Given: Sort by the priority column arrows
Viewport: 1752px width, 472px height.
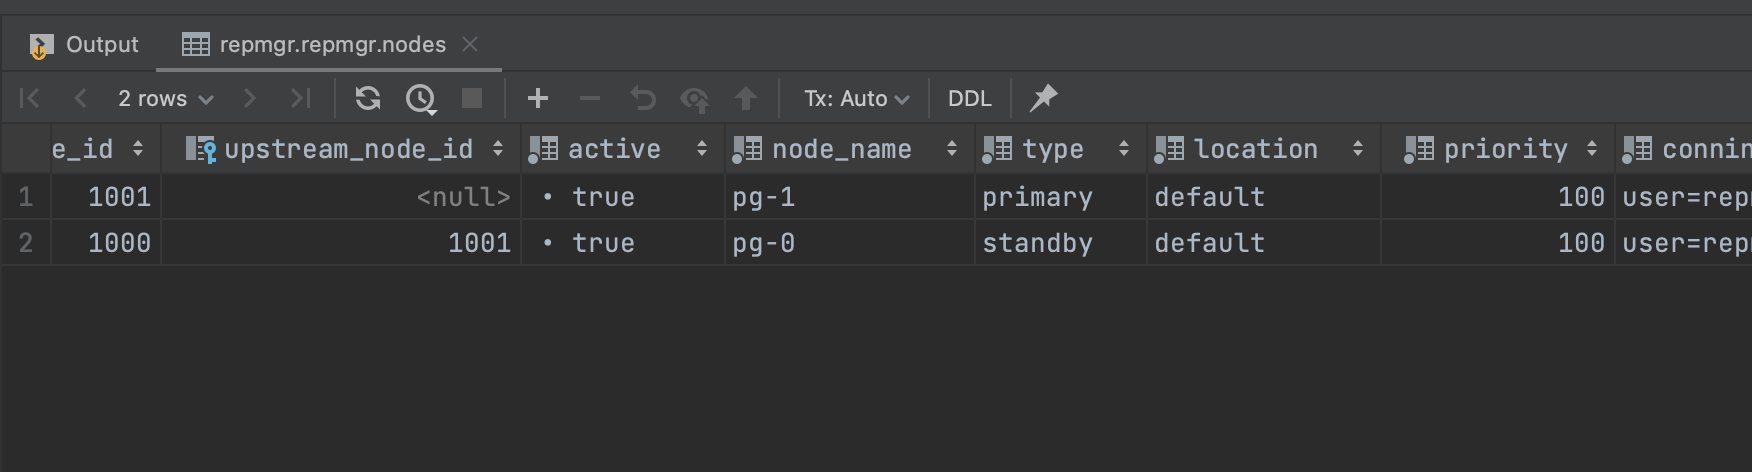Looking at the screenshot, I should [x=1591, y=149].
